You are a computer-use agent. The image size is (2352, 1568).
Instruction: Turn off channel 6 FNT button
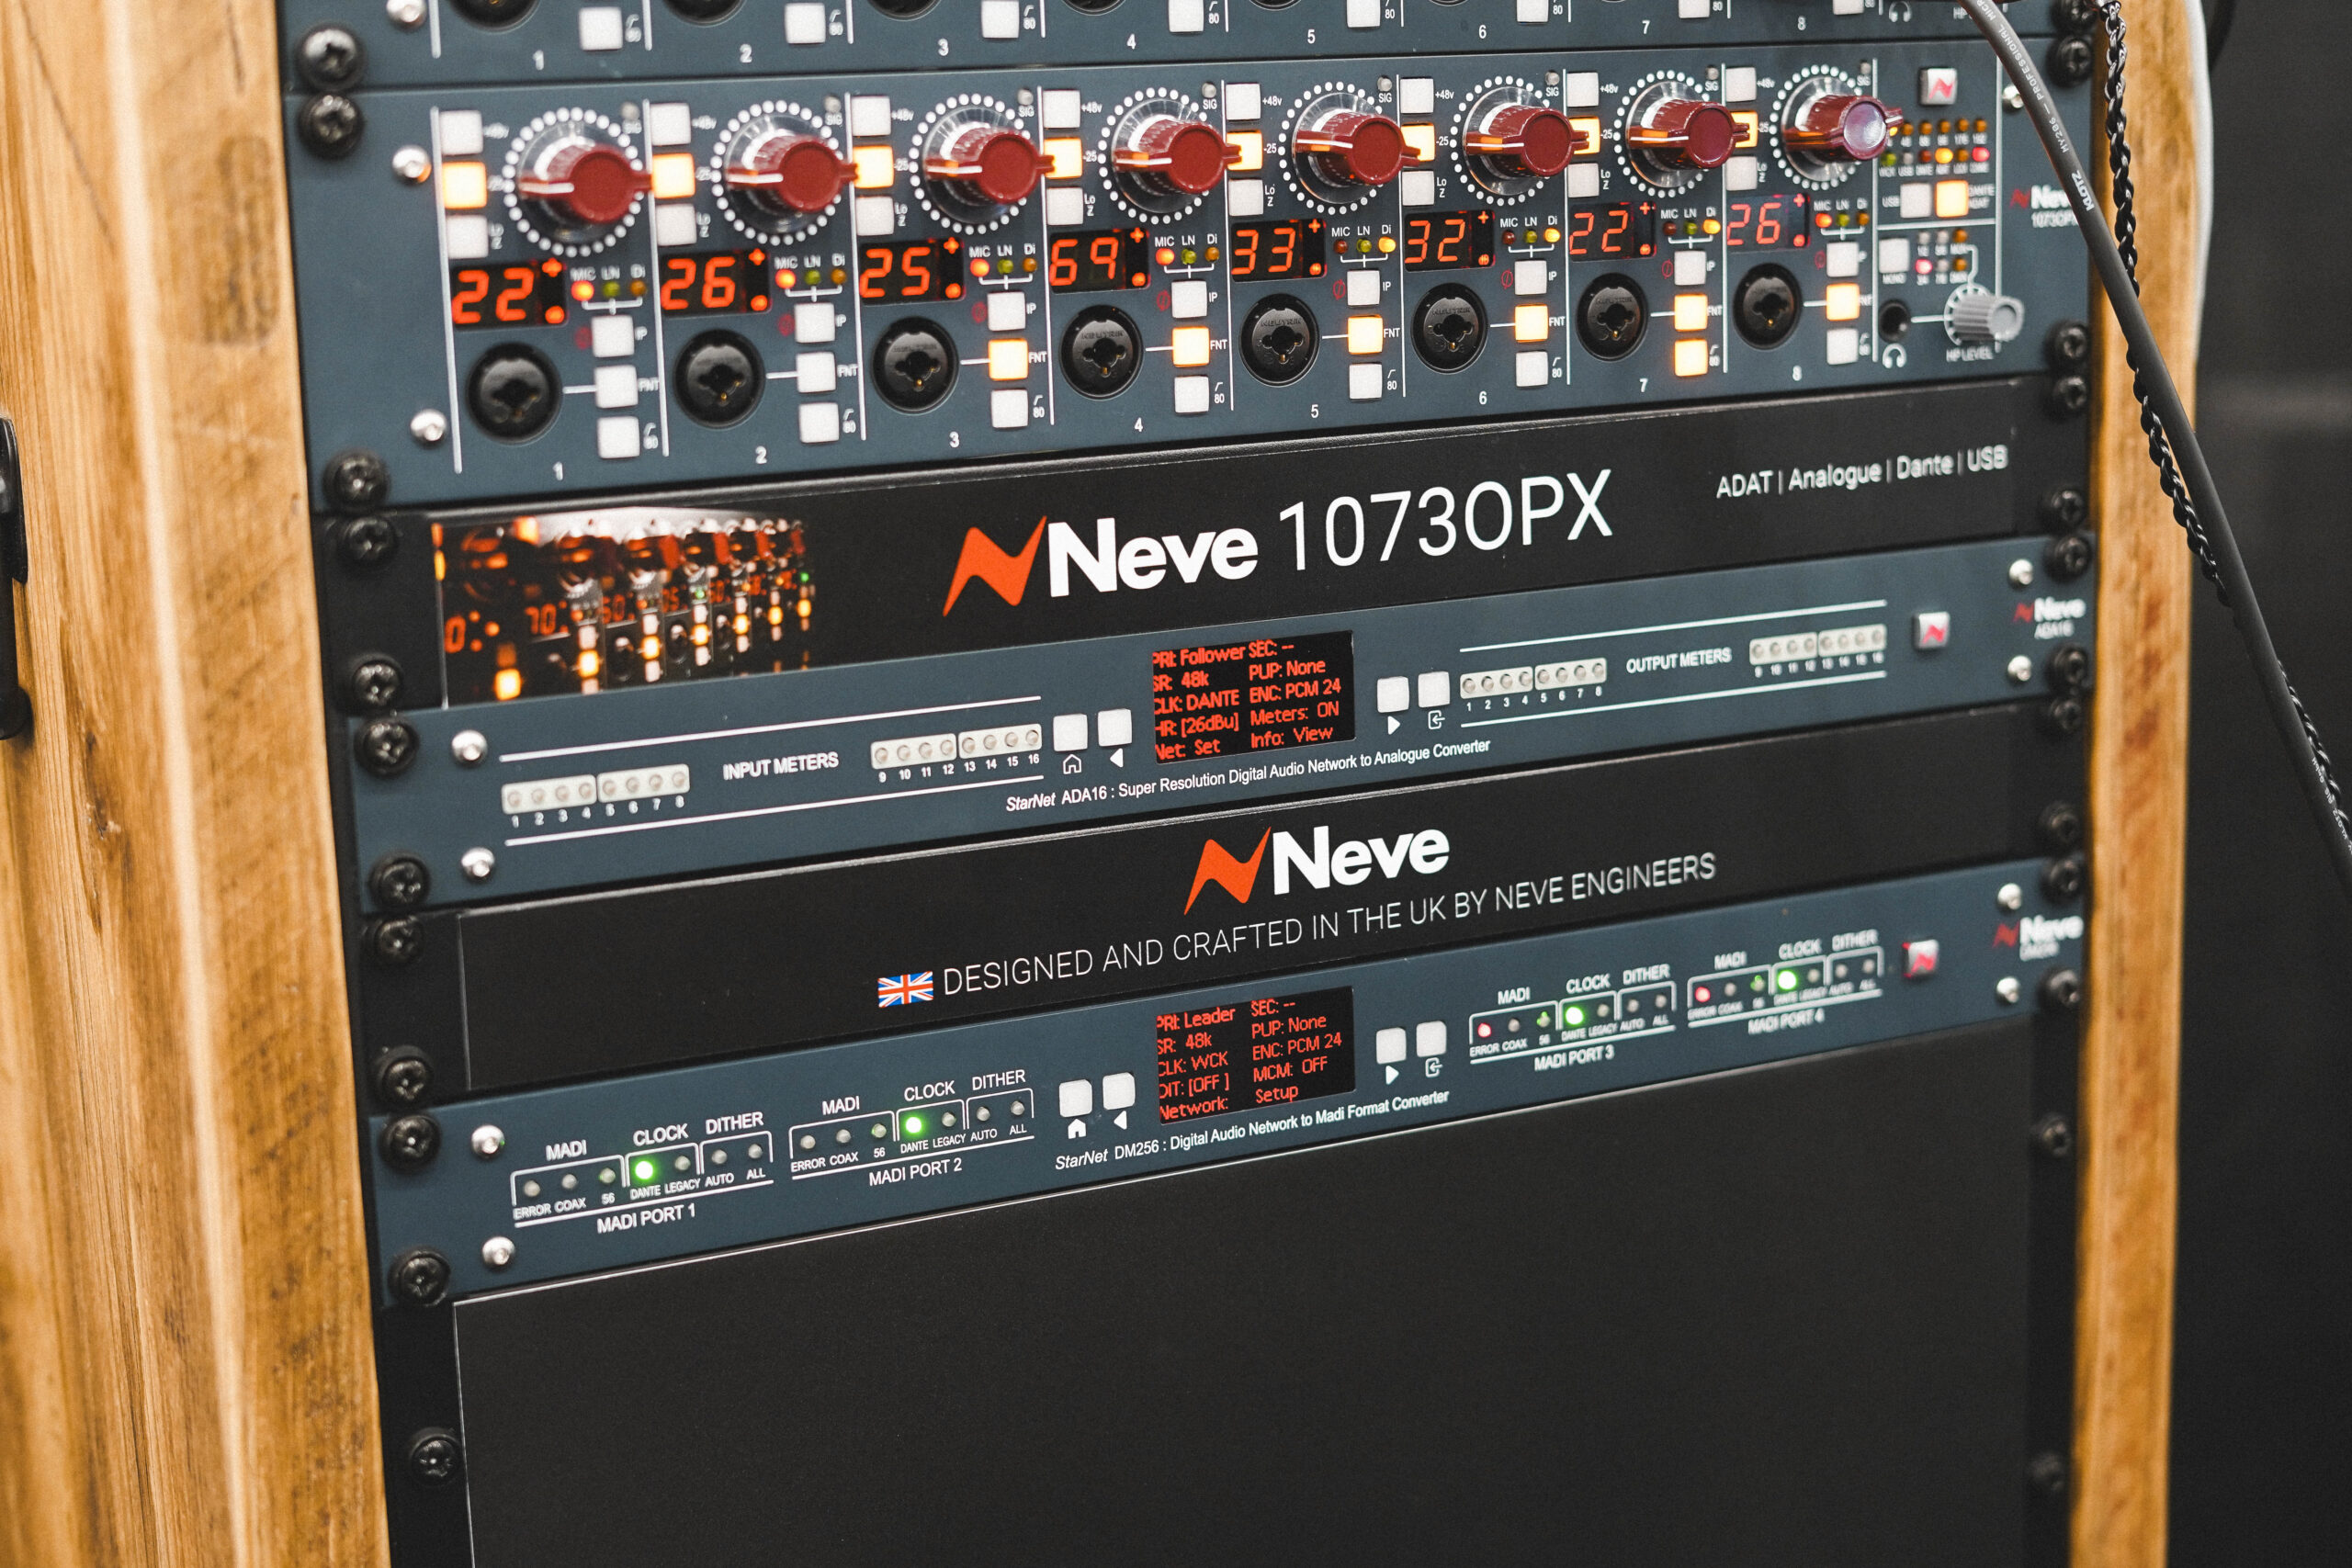(1531, 324)
